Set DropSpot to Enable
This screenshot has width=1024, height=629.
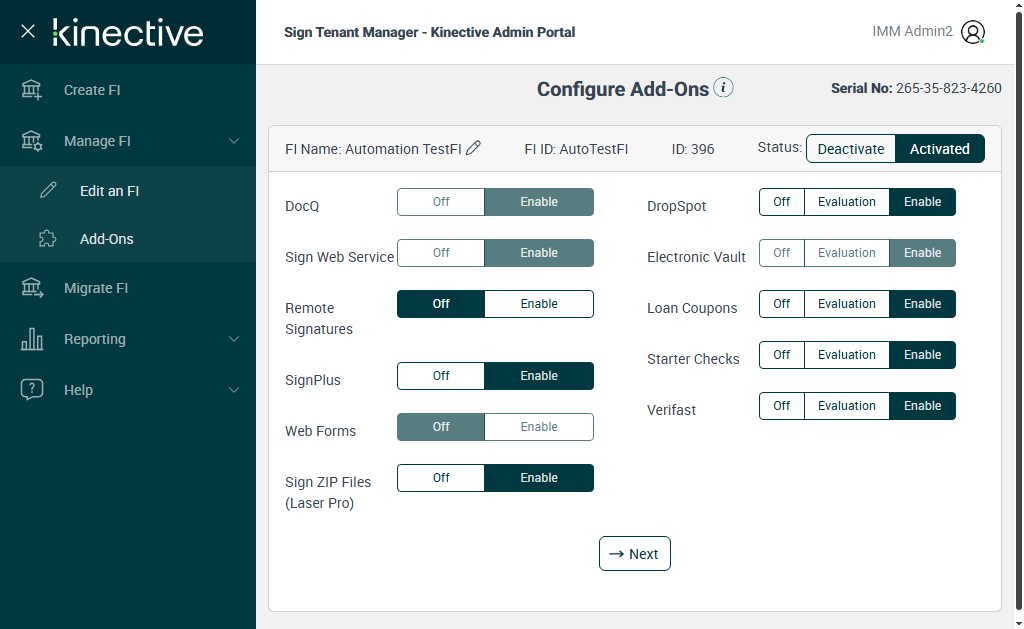[x=922, y=202]
